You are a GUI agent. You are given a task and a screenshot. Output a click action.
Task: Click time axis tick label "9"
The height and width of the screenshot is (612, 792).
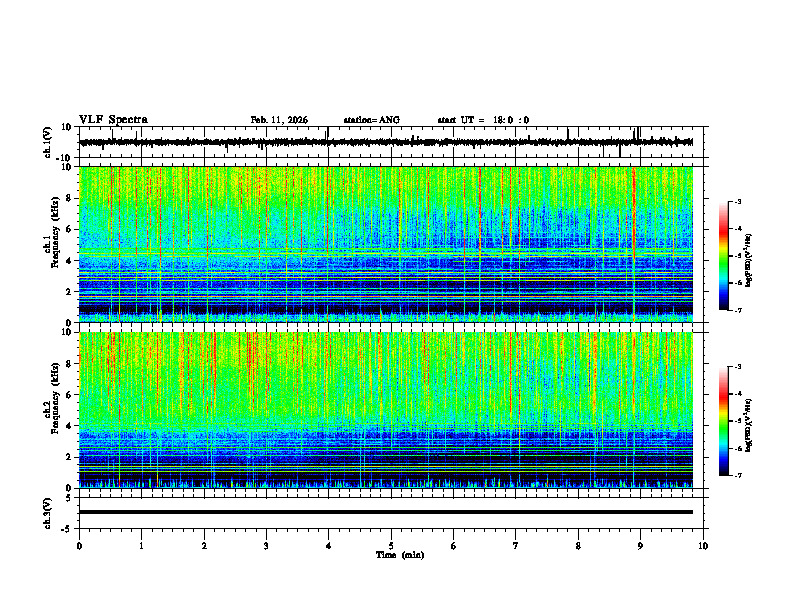click(x=640, y=546)
